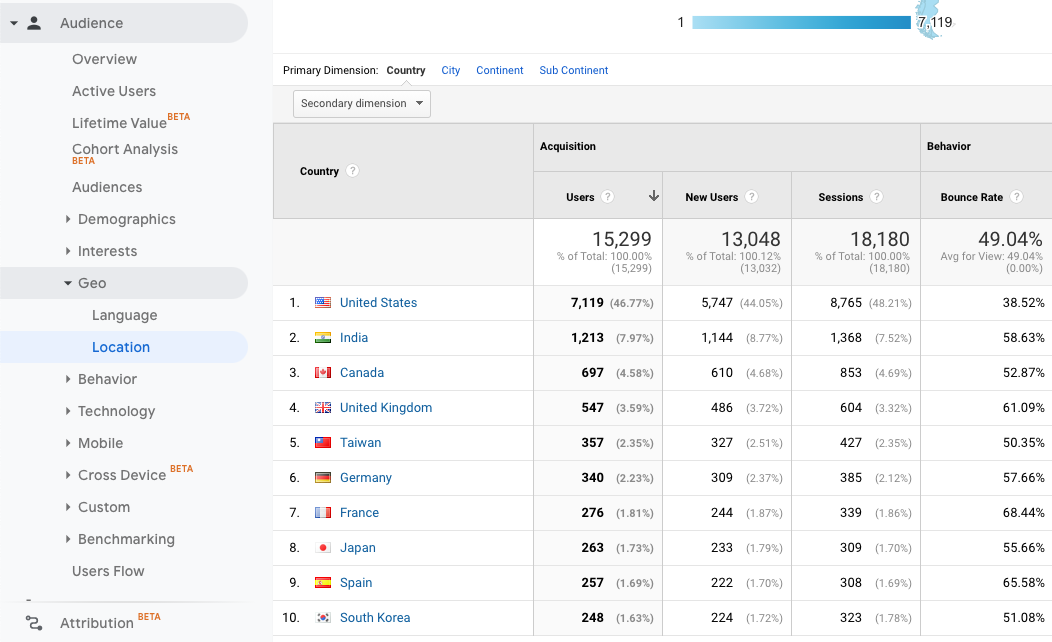
Task: Click the France flag icon
Action: 323,513
